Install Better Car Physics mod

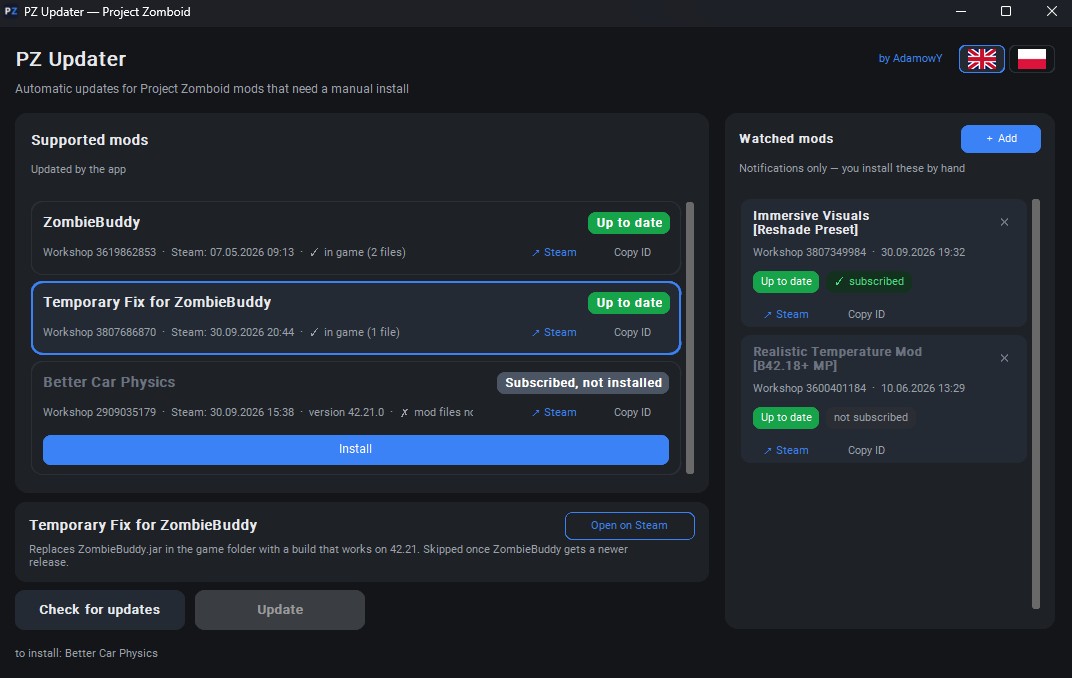click(x=356, y=450)
